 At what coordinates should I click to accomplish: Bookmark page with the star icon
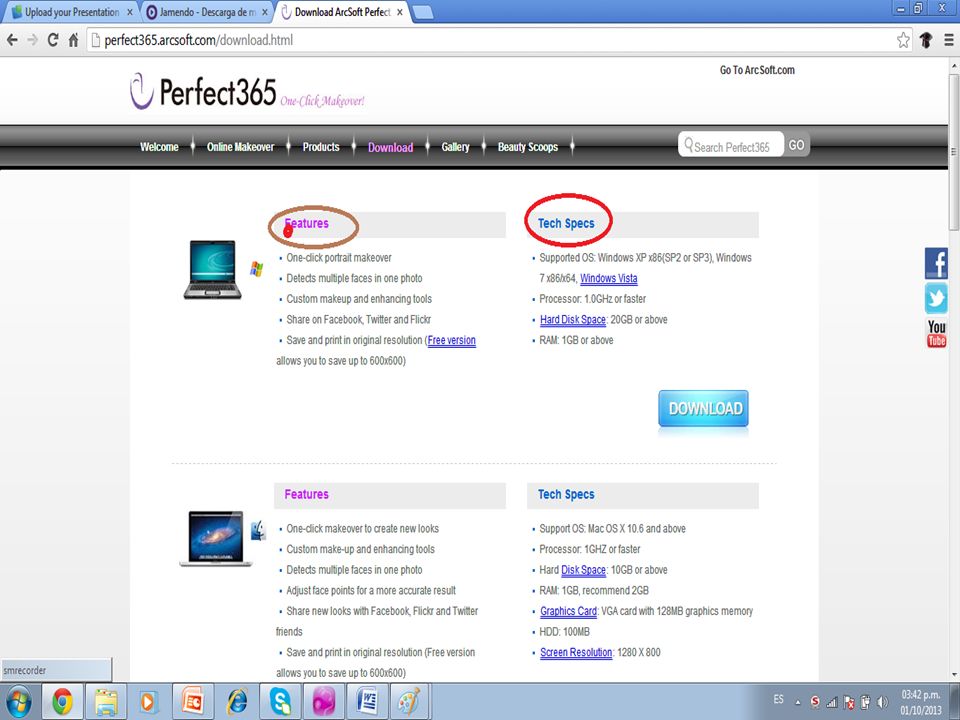point(903,40)
